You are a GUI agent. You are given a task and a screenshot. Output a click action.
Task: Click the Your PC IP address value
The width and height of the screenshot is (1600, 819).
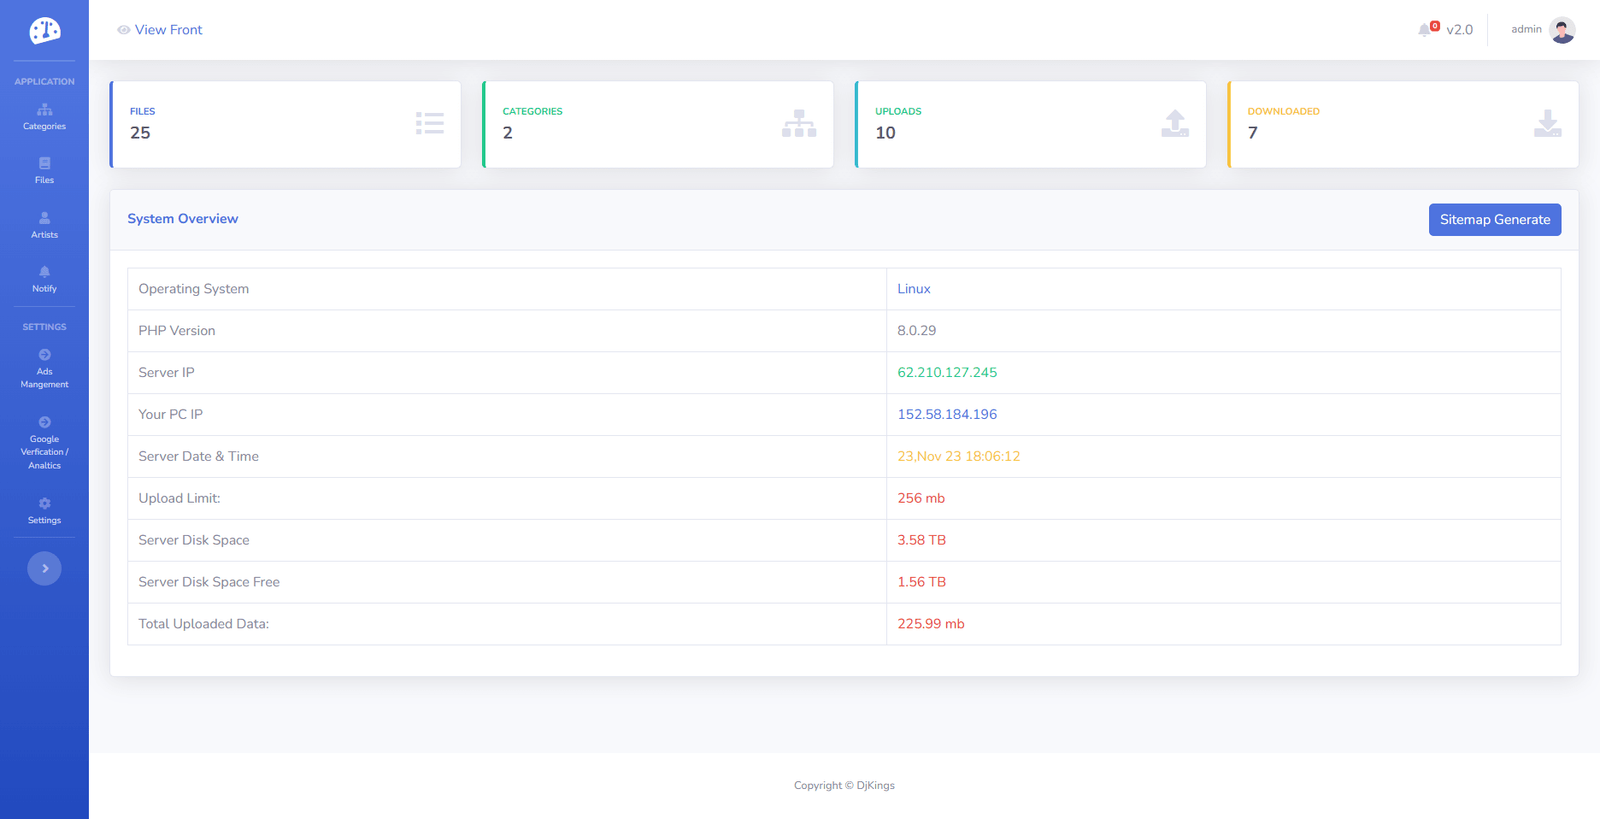pyautogui.click(x=946, y=414)
